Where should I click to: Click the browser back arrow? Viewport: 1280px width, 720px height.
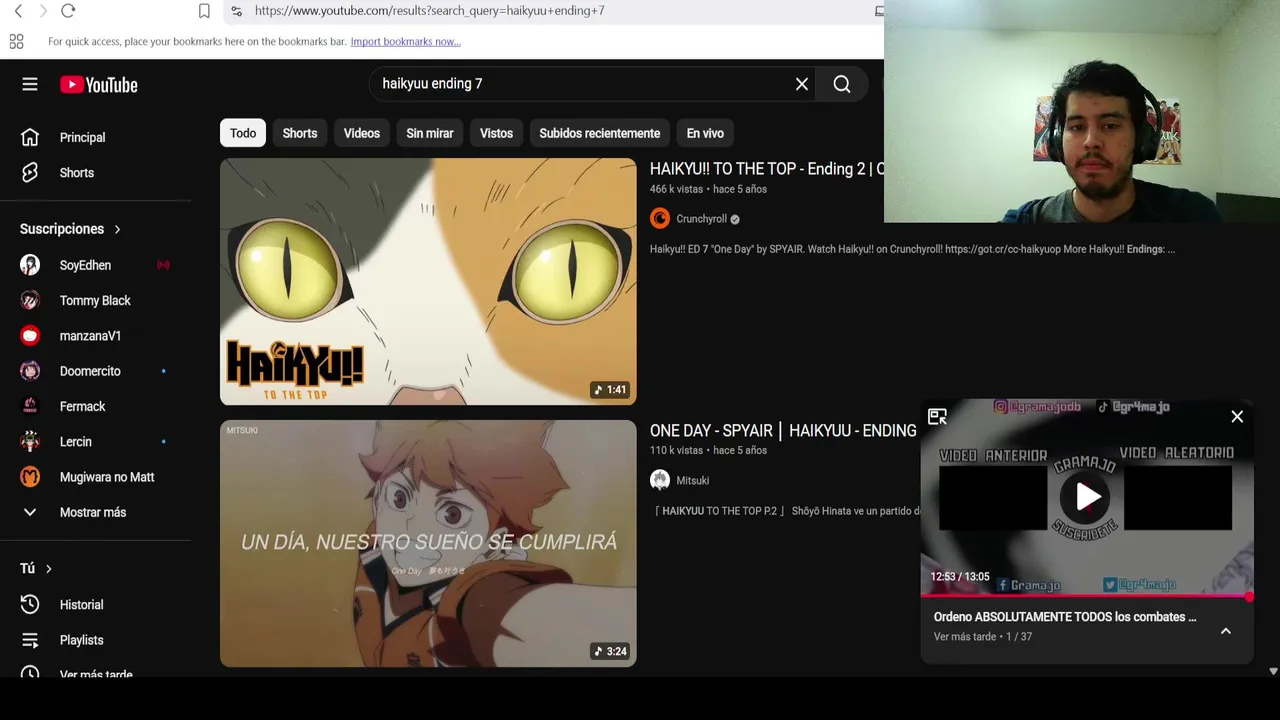18,11
